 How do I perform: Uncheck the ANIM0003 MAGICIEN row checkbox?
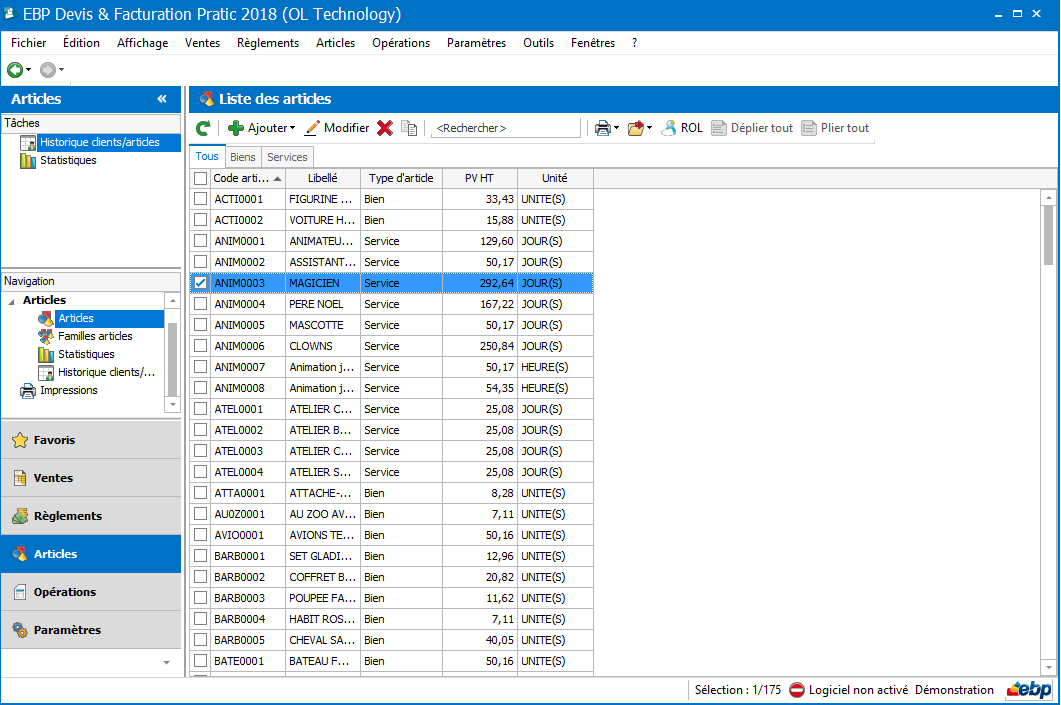tap(200, 282)
